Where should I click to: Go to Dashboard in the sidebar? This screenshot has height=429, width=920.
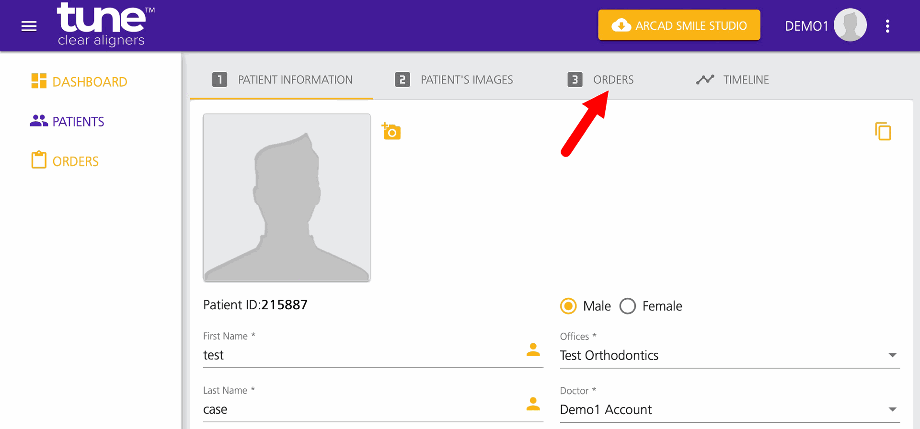pyautogui.click(x=79, y=82)
